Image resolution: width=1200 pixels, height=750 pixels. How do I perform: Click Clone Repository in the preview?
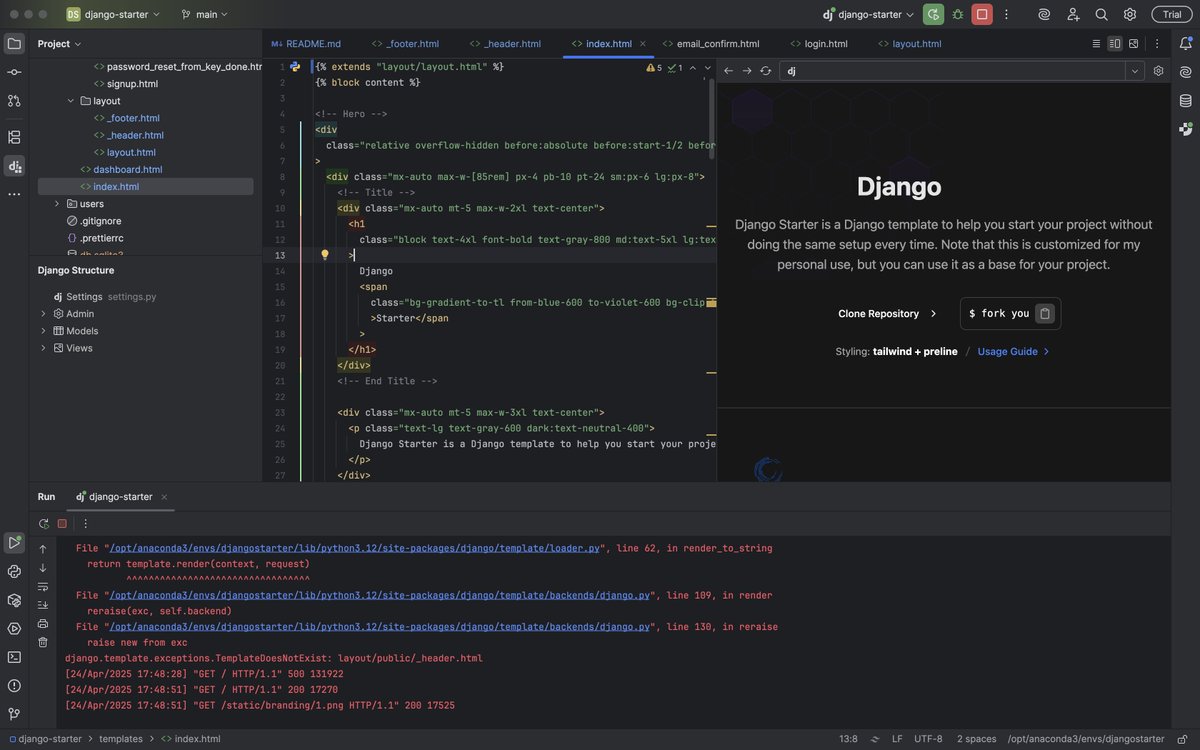click(x=888, y=313)
